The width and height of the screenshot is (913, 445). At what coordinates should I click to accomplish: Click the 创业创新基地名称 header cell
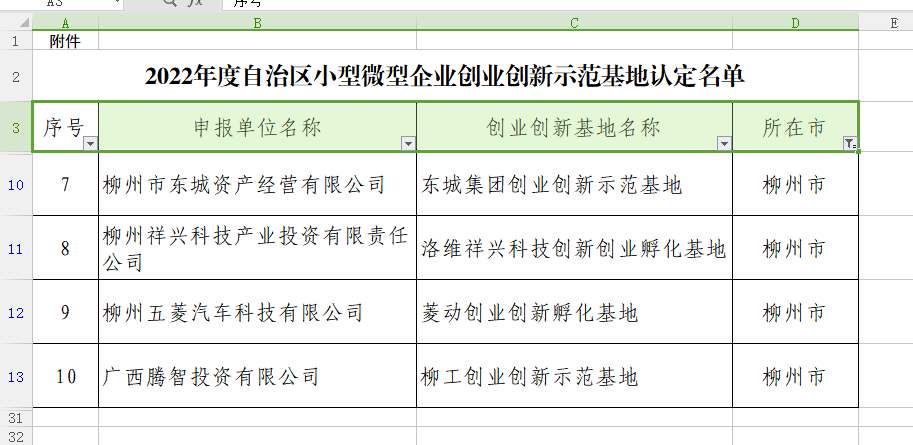[x=574, y=127]
